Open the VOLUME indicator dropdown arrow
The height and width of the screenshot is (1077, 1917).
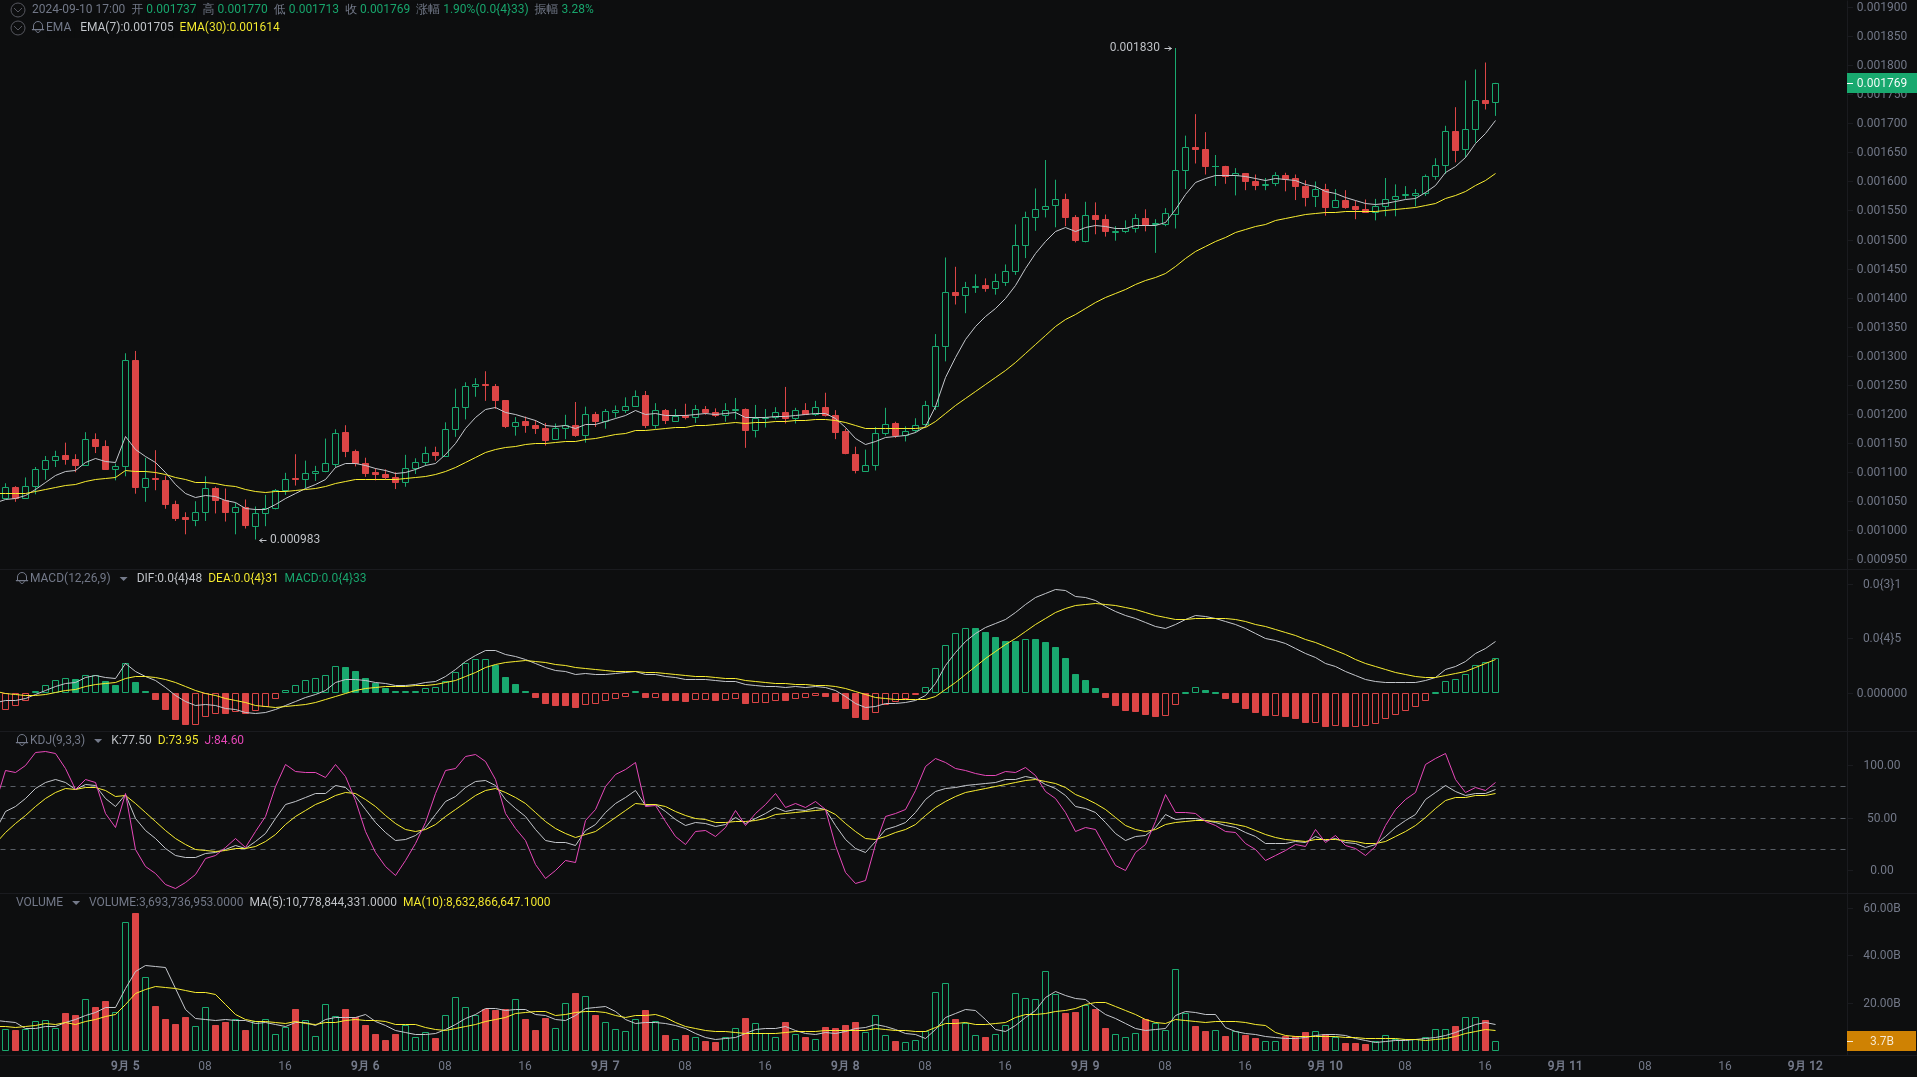coord(75,902)
